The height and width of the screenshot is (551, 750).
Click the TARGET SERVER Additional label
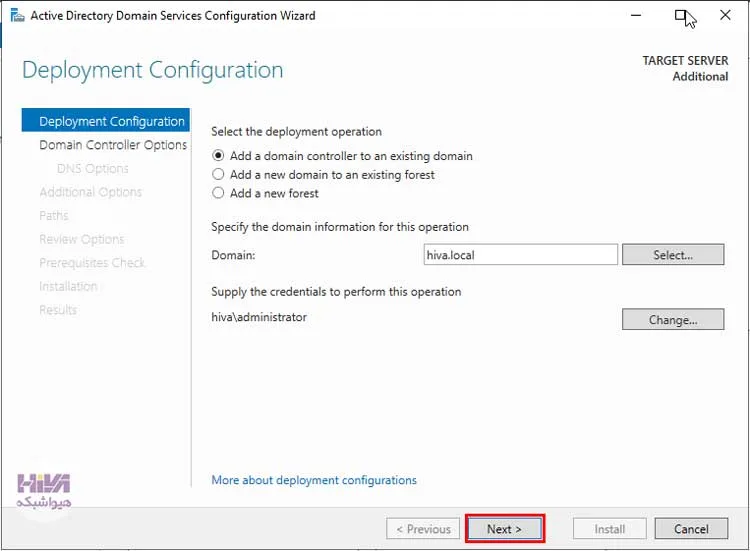tap(685, 68)
